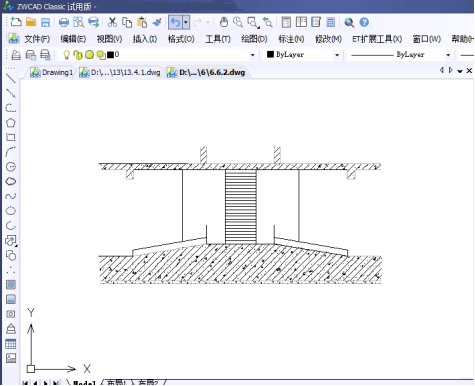Expand the ByLayer linetype dropdown
Screen dimensions: 475x386
448,55
